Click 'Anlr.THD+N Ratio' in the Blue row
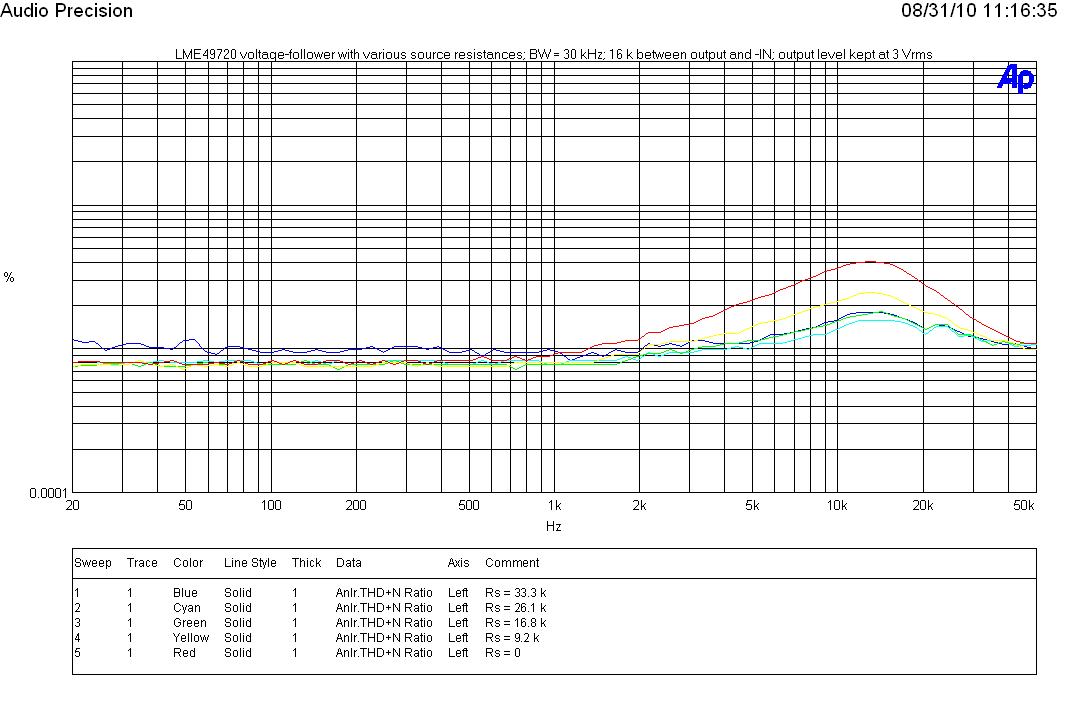 coord(384,593)
